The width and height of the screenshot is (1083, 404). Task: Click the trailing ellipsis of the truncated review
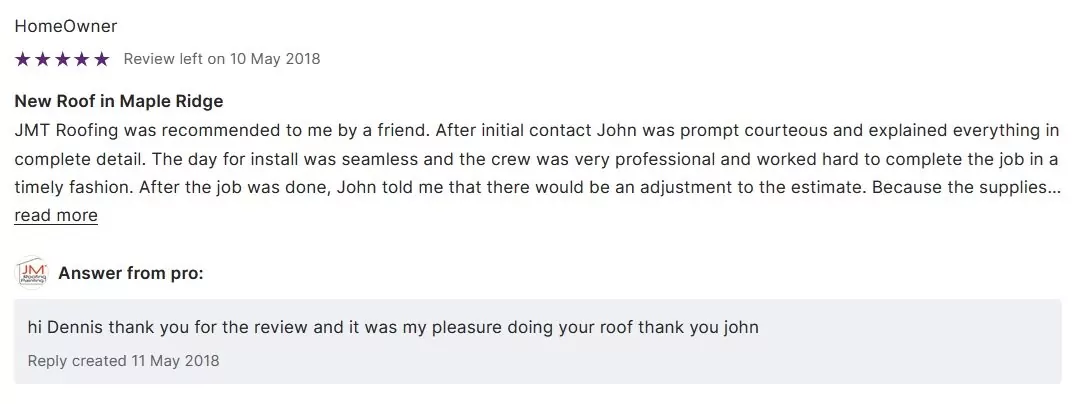[1053, 187]
